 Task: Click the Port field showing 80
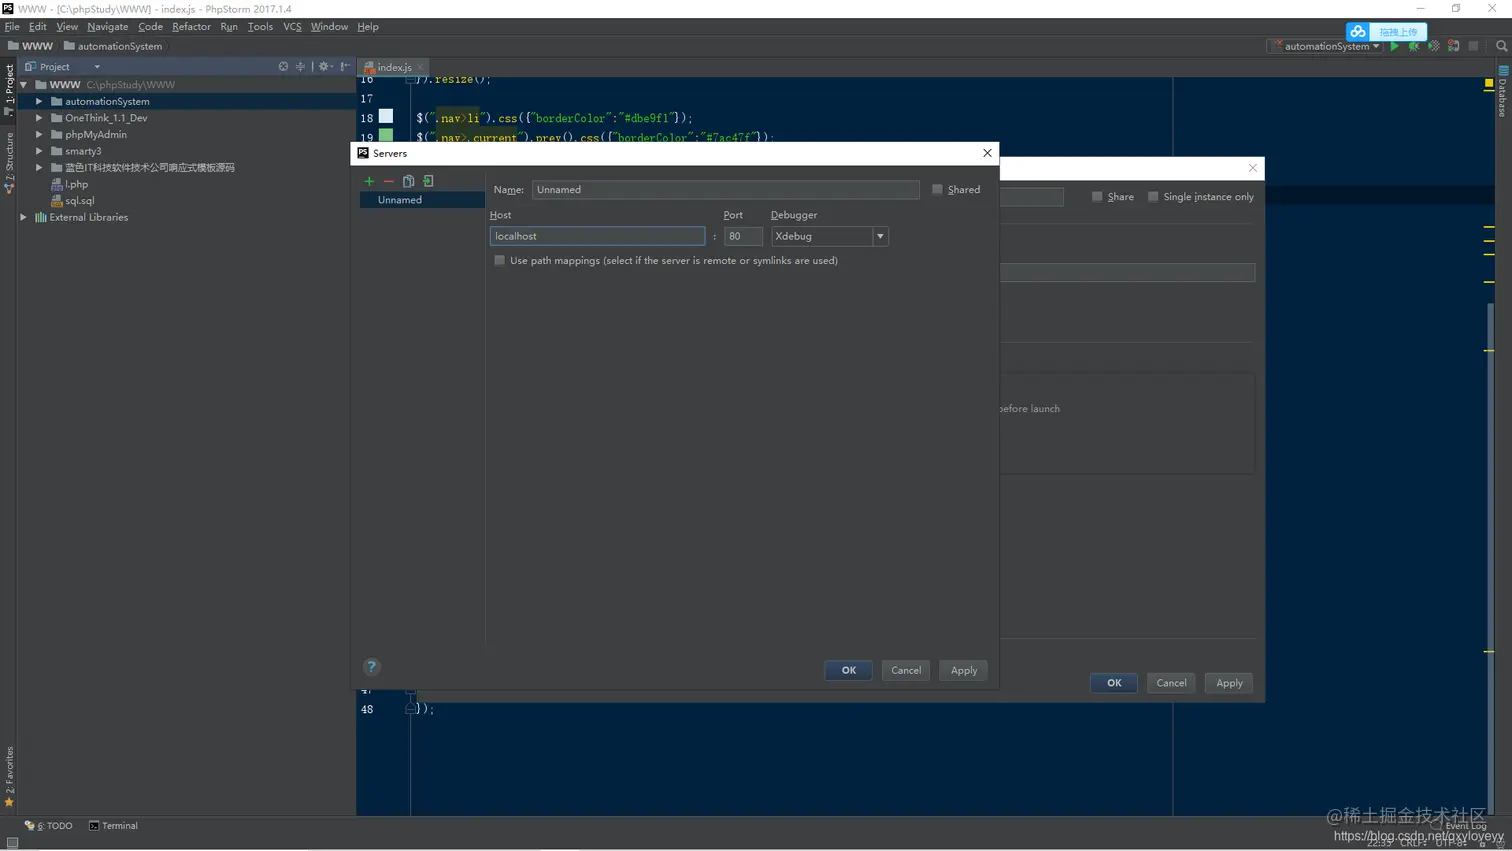pyautogui.click(x=743, y=236)
